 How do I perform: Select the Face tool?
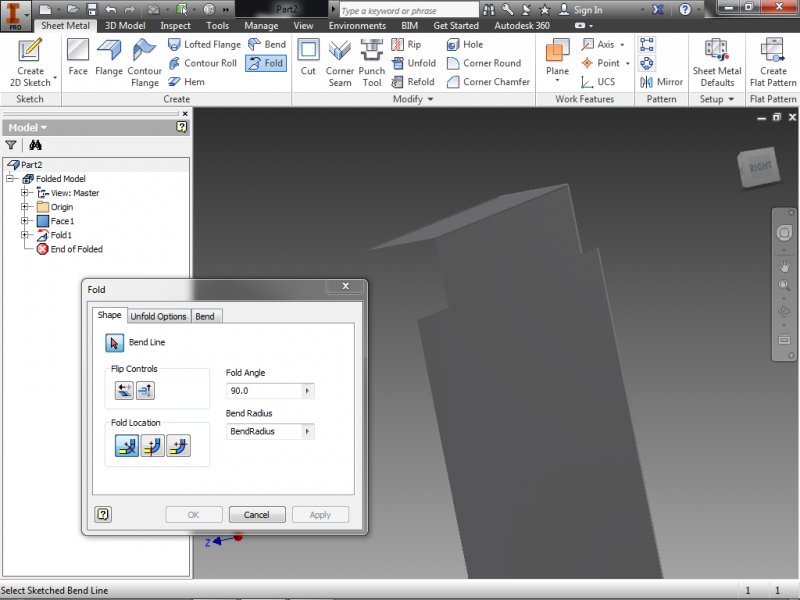pyautogui.click(x=78, y=57)
